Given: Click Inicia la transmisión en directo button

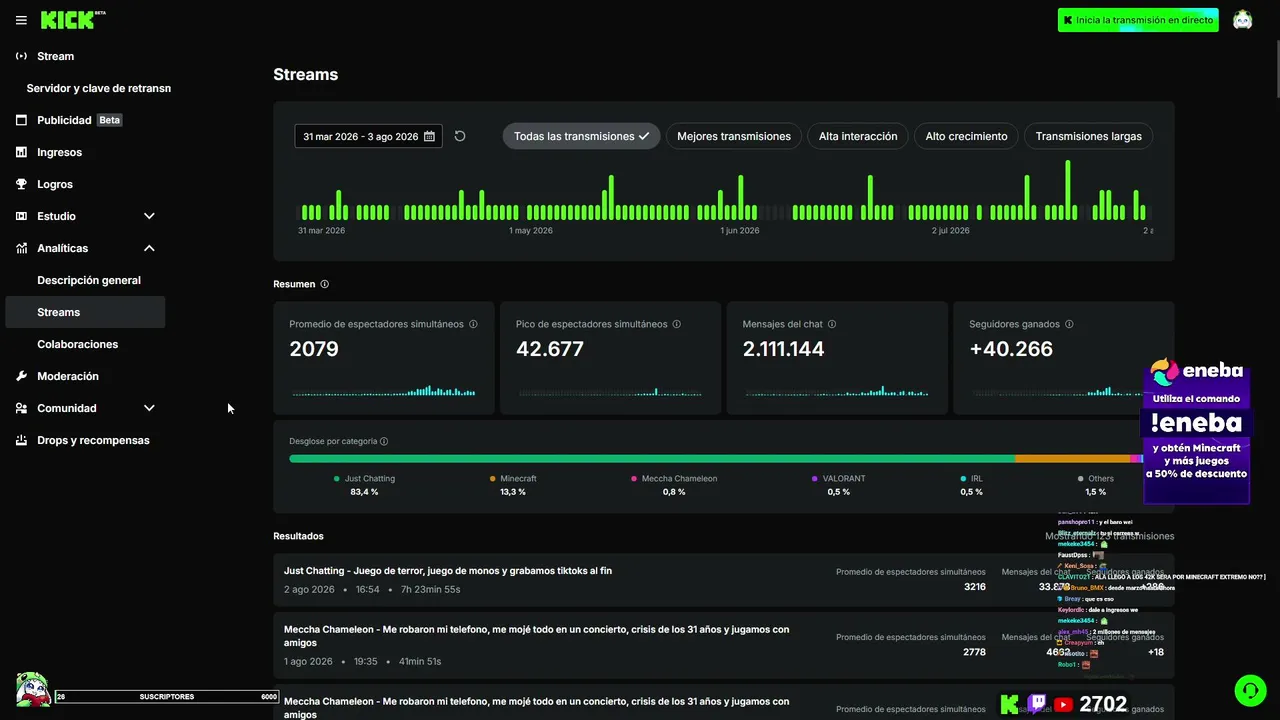Looking at the screenshot, I should click(1138, 20).
